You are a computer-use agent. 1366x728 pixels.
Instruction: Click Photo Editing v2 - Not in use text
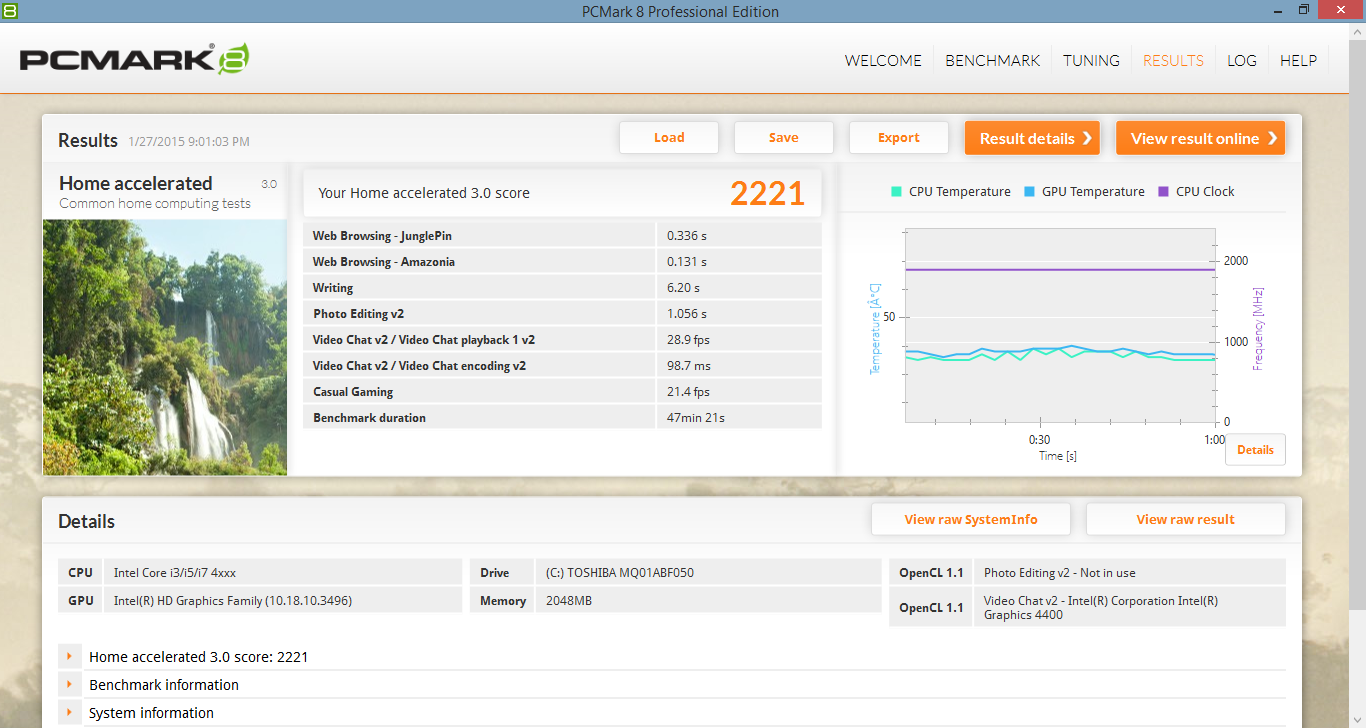coord(1060,573)
